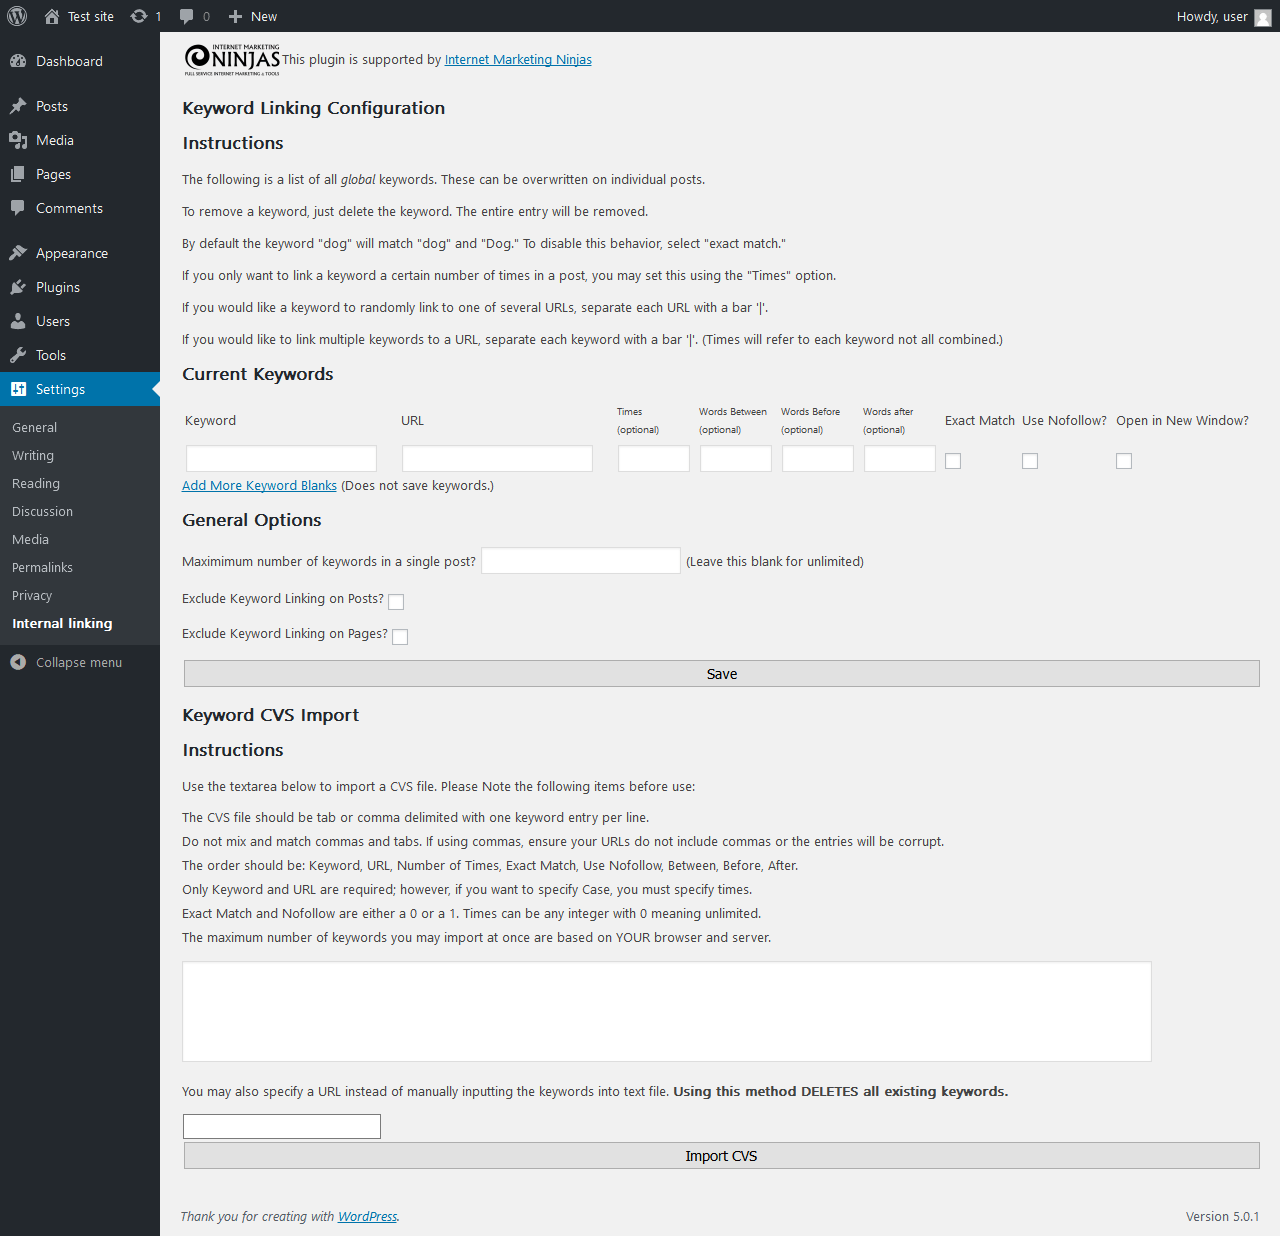Select Discussion in Settings submenu

[43, 511]
